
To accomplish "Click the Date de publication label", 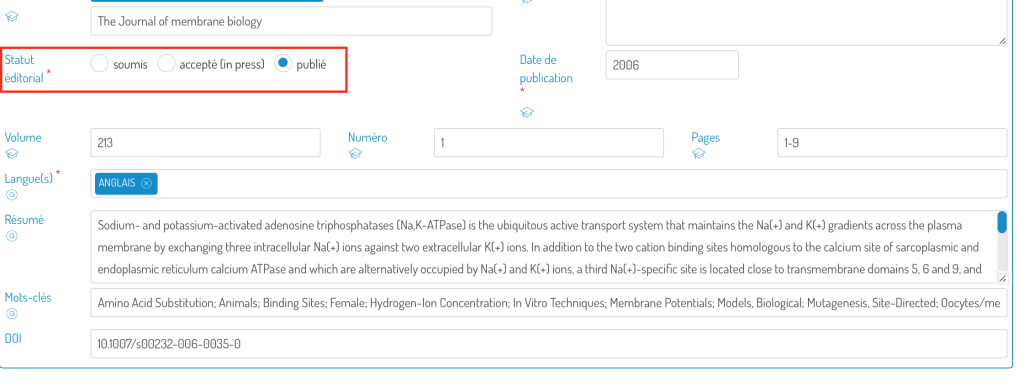I will 546,69.
